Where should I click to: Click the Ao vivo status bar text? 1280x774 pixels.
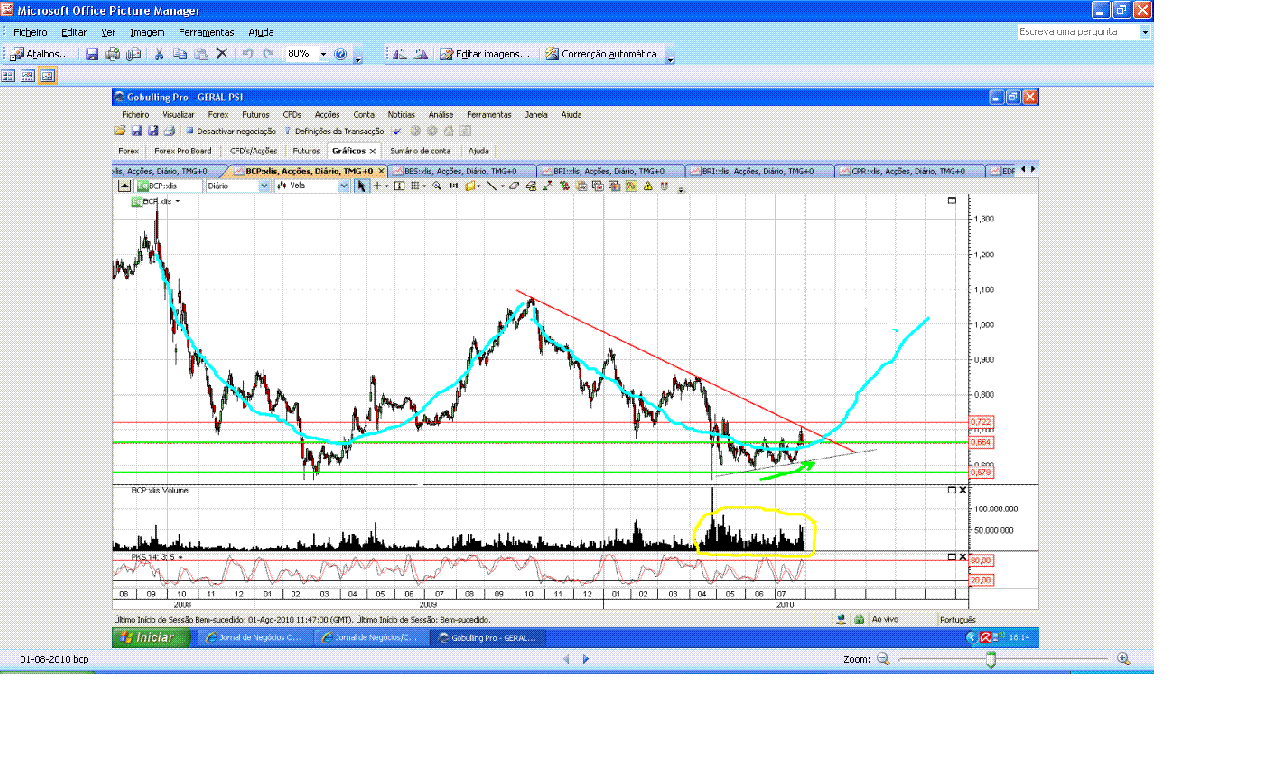884,620
